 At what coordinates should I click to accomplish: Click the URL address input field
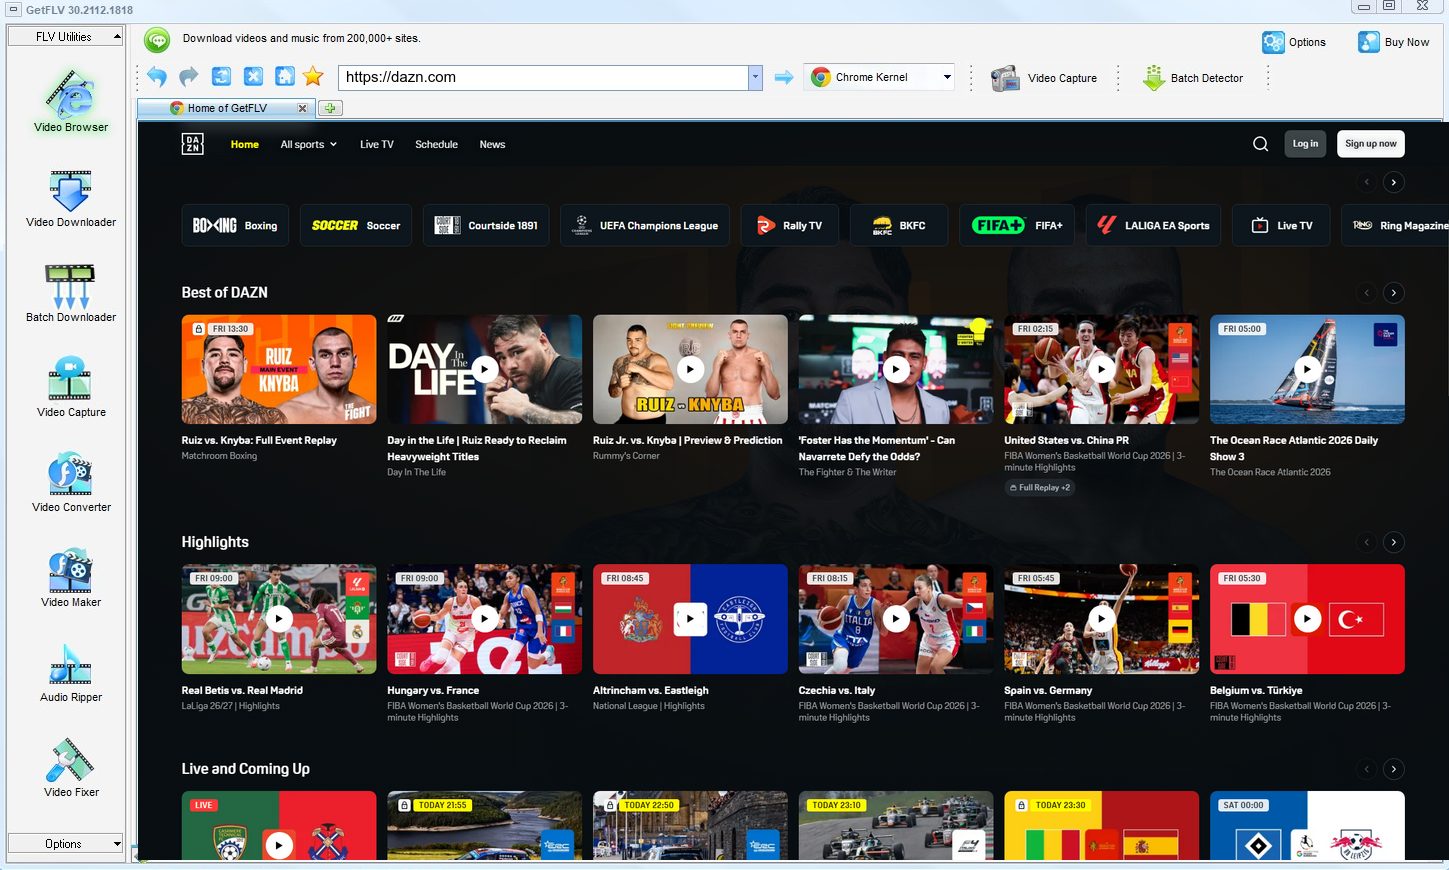(x=543, y=77)
